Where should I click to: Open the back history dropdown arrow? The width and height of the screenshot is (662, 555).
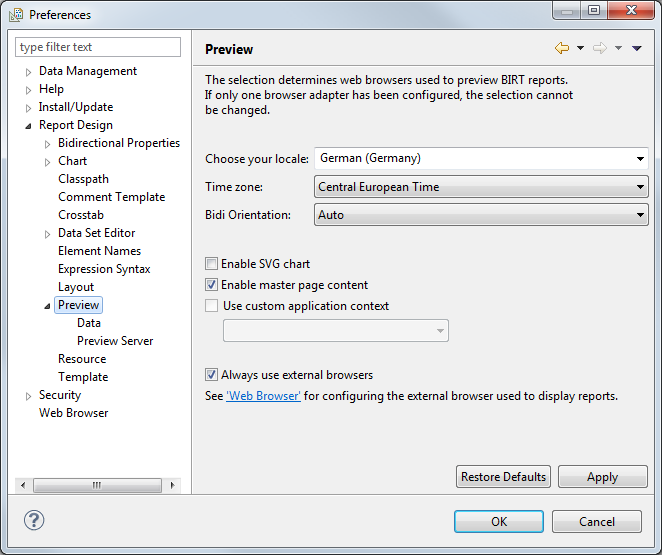[580, 48]
